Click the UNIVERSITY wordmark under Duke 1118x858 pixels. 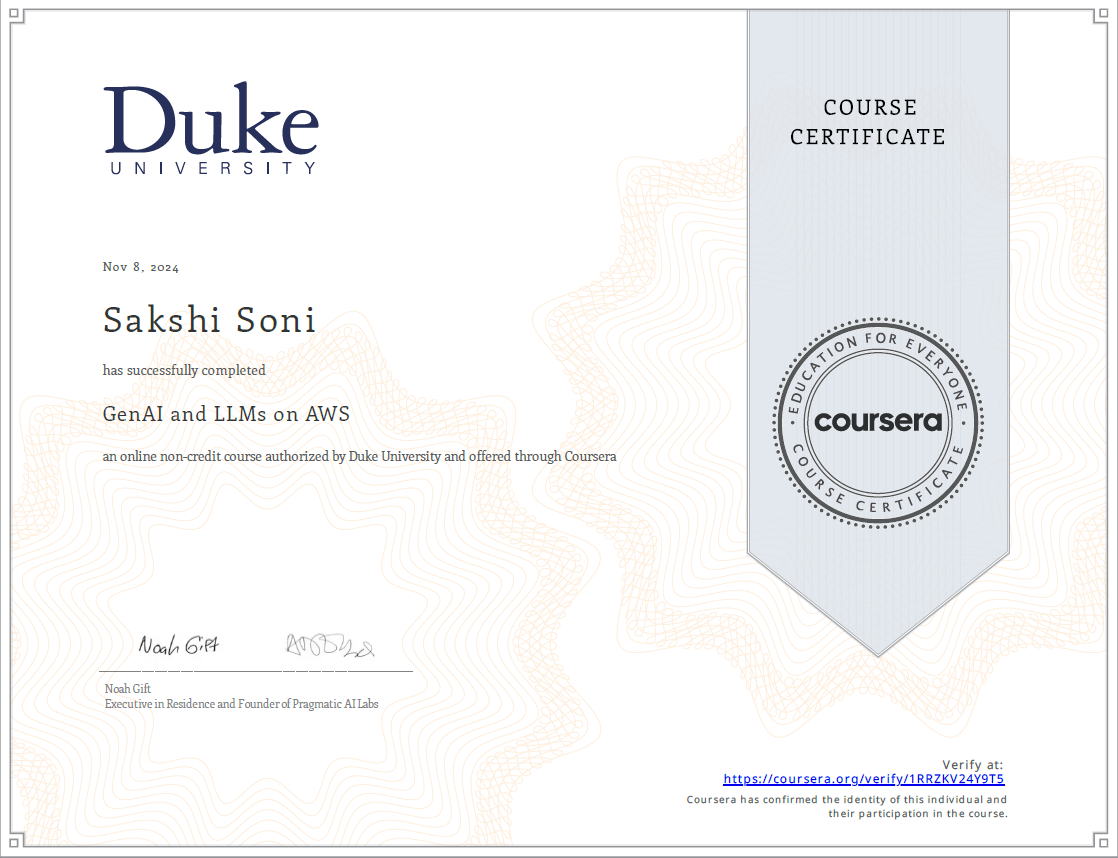click(x=212, y=168)
